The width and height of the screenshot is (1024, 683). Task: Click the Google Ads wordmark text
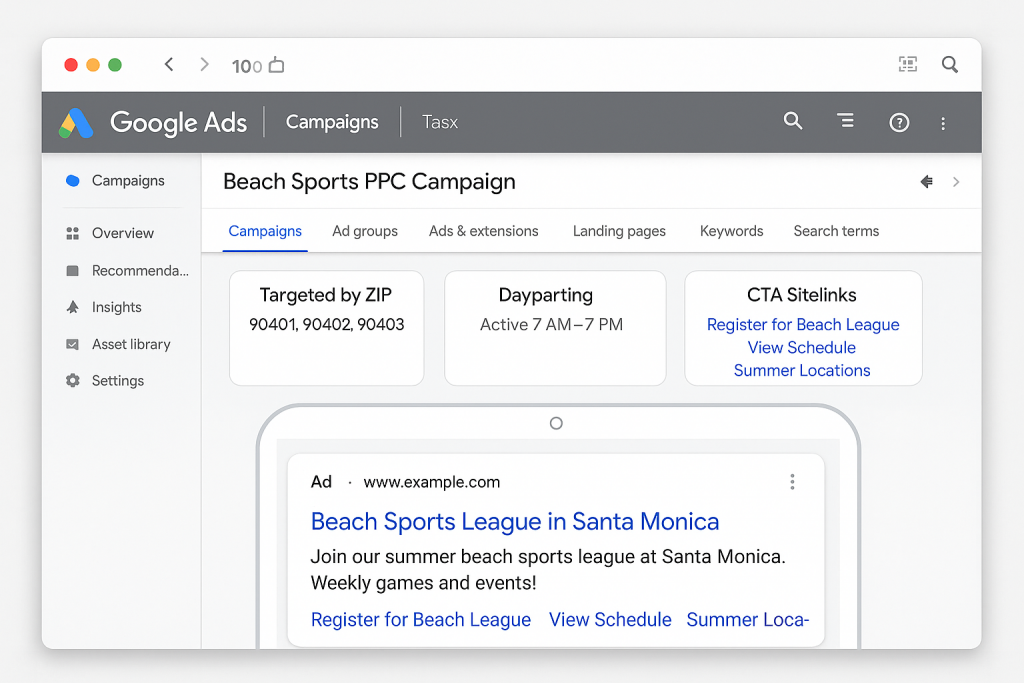[178, 123]
